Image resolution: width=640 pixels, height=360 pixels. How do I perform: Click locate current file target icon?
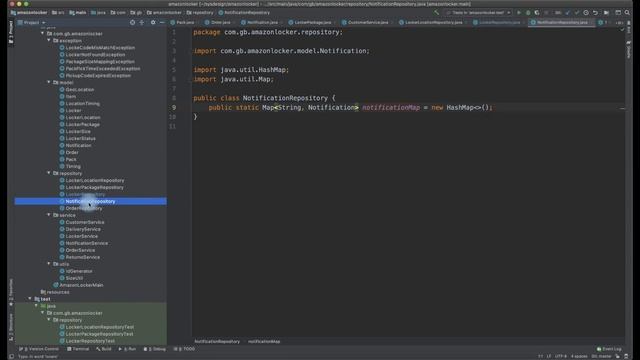click(132, 22)
